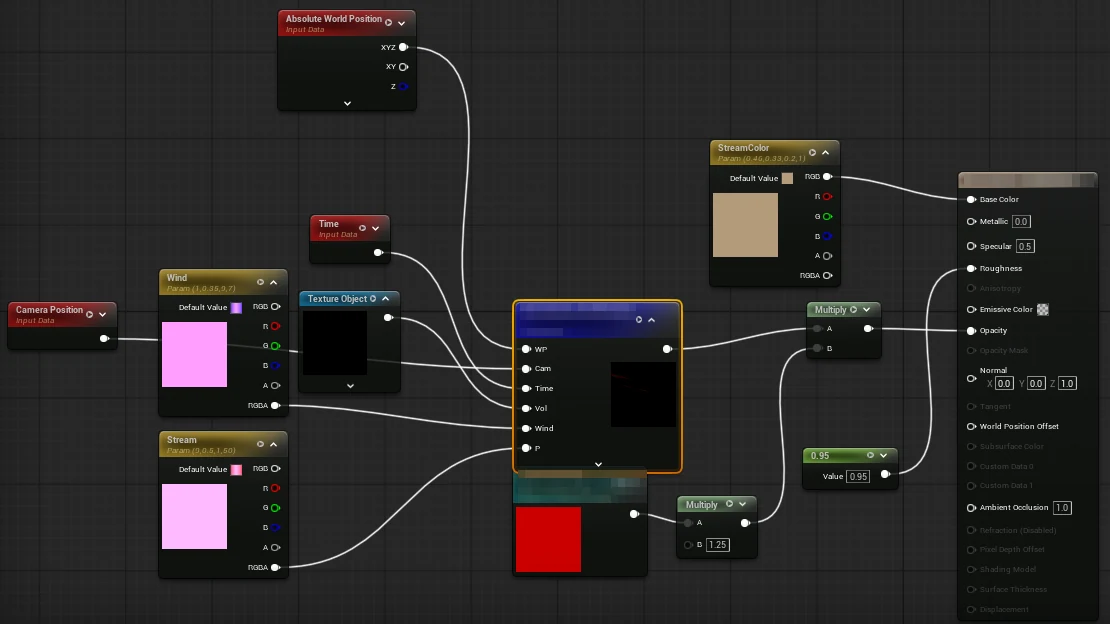1110x624 pixels.
Task: Click the Vol input pin on the selected node
Action: [526, 409]
